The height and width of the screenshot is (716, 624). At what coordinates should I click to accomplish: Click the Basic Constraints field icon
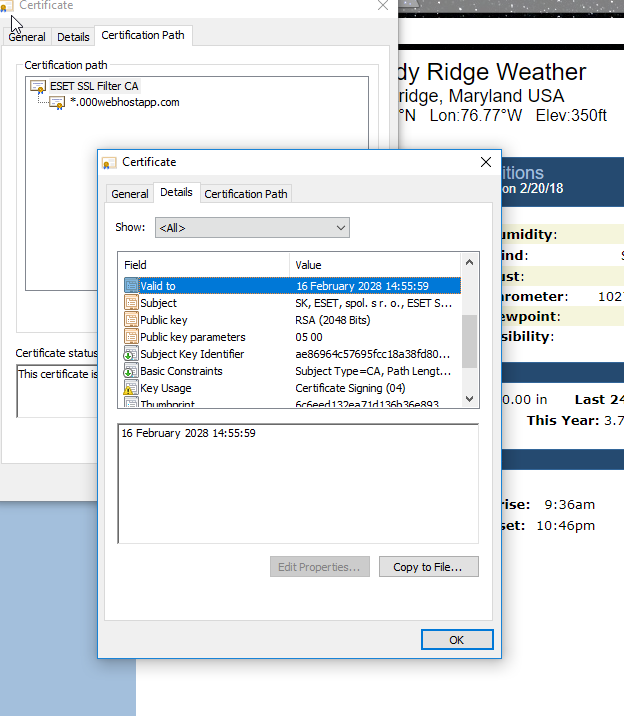(131, 371)
